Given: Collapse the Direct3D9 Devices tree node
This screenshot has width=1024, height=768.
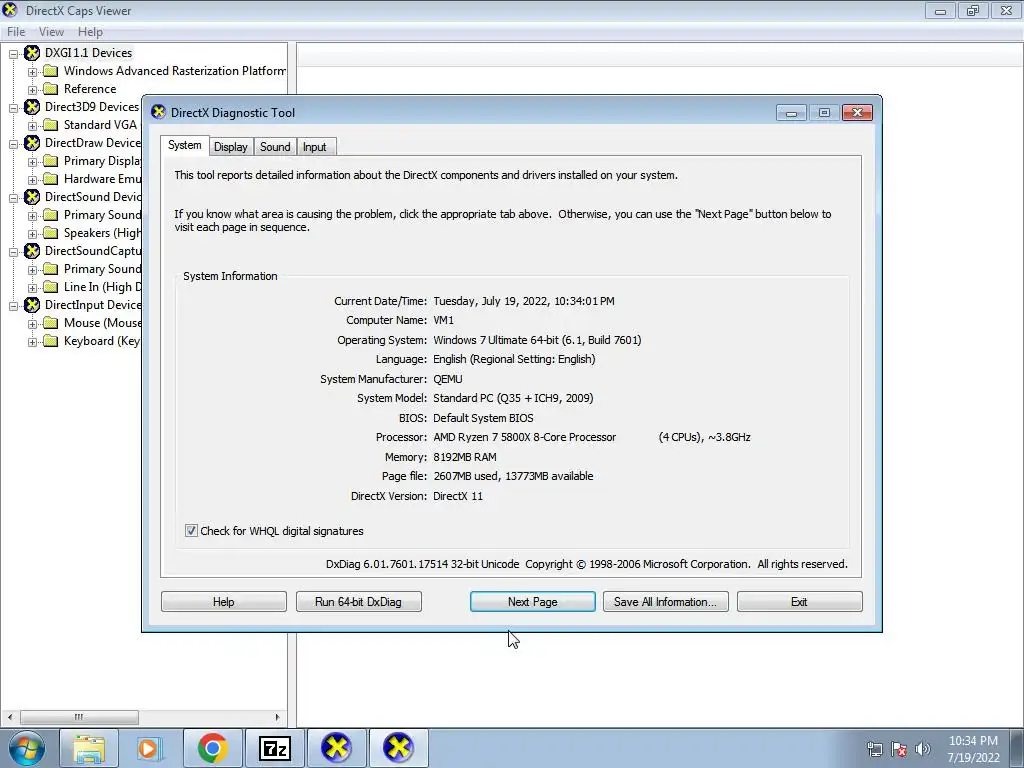Looking at the screenshot, I should [x=13, y=108].
